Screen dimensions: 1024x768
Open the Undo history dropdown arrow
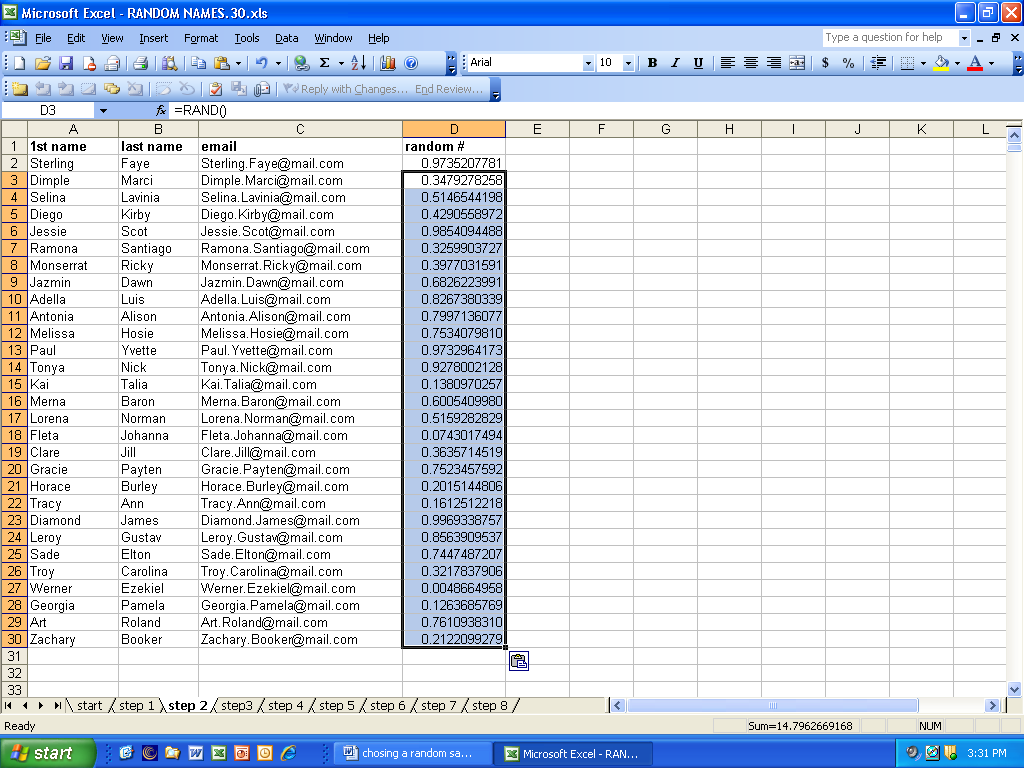[278, 63]
